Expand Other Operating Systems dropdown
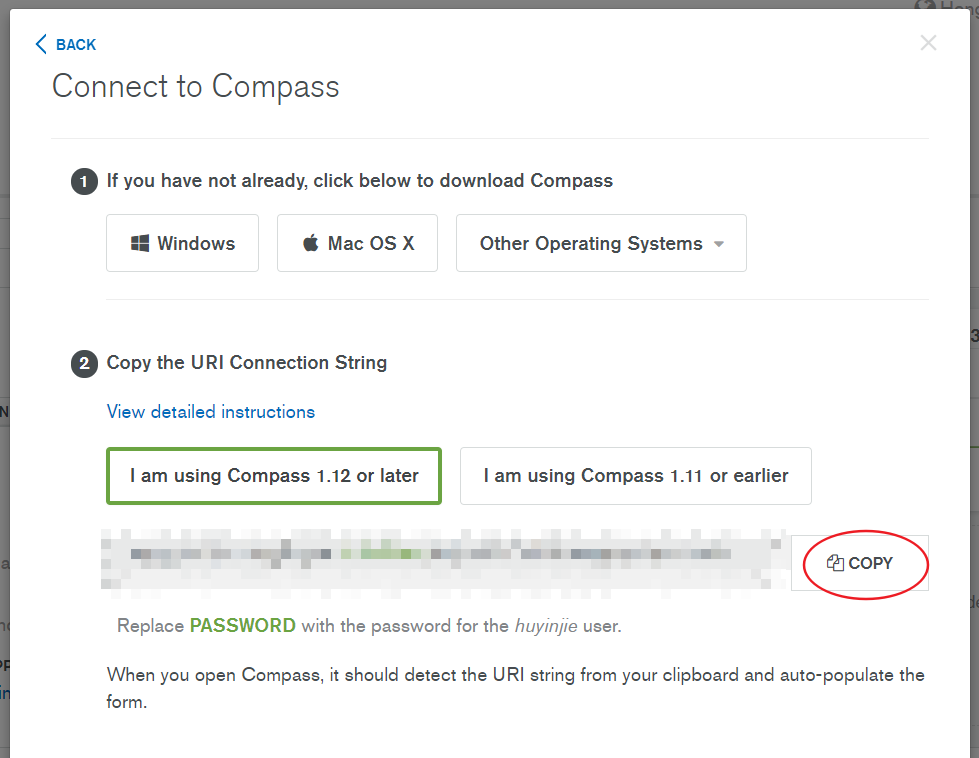Screen dimensions: 979x758 click(601, 243)
